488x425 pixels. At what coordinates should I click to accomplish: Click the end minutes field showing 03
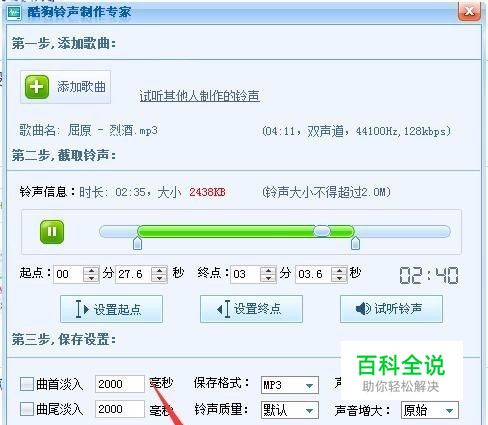[246, 274]
